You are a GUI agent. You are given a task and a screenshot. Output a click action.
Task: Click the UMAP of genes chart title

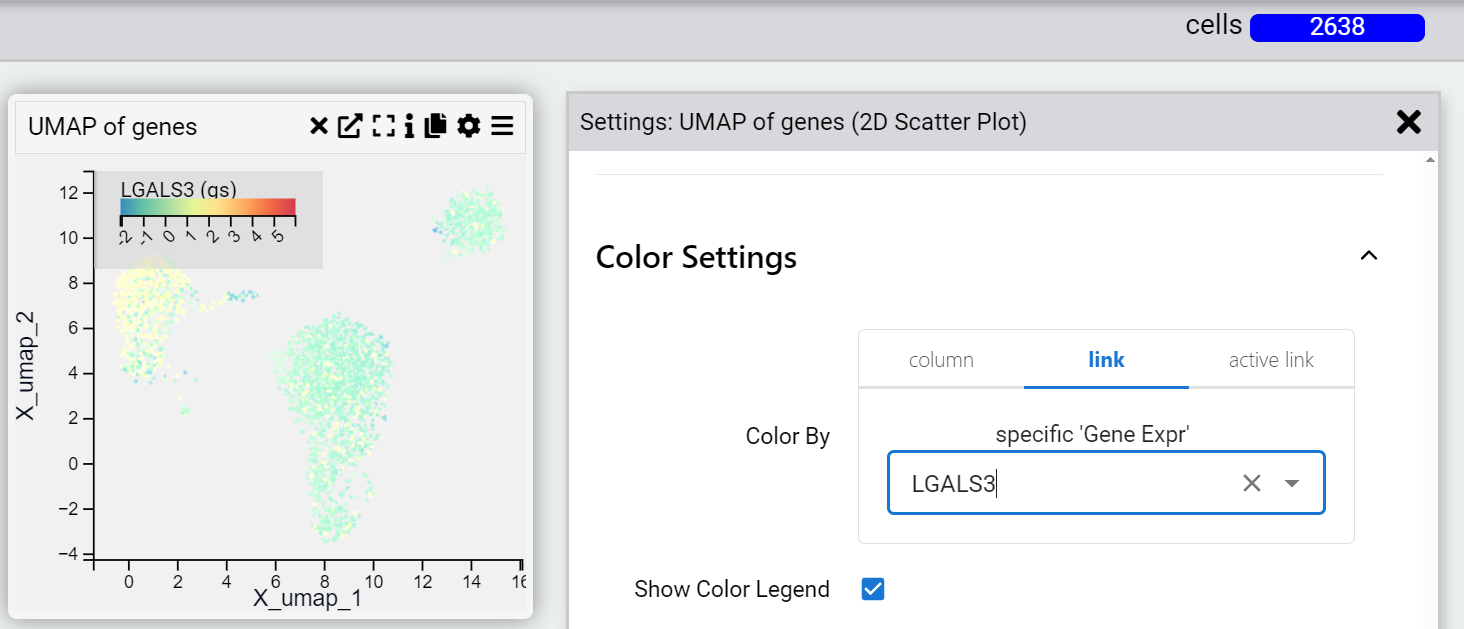pos(113,127)
